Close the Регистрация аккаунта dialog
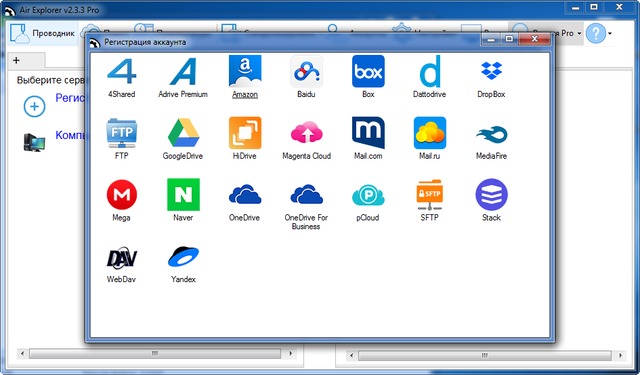This screenshot has height=375, width=640. click(x=534, y=39)
